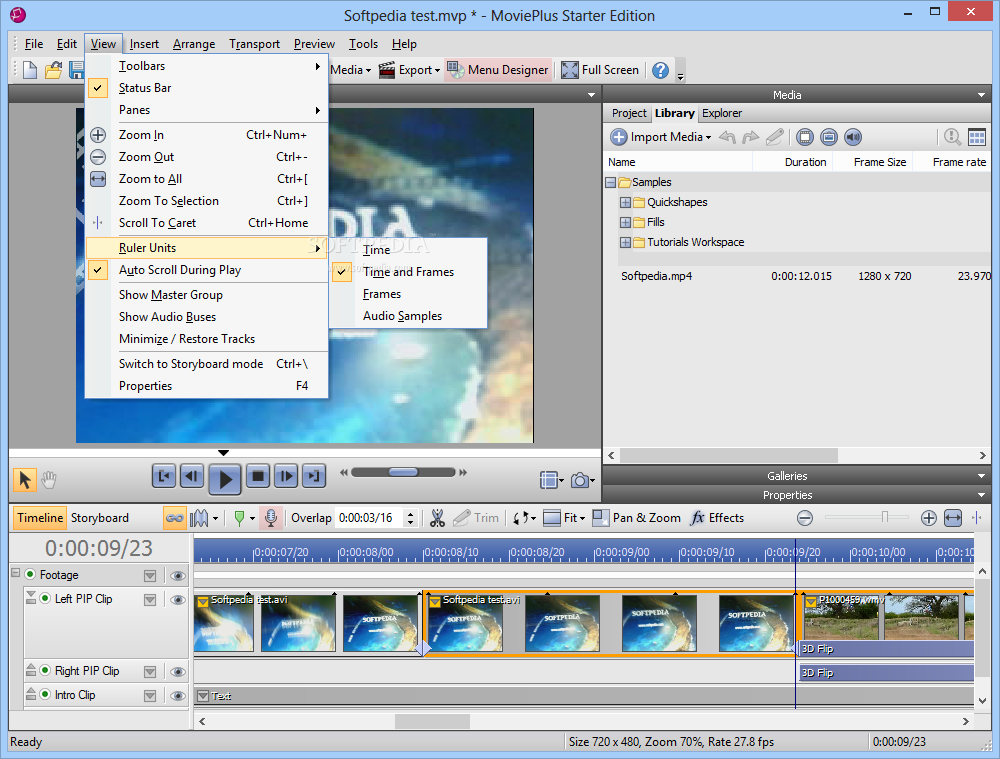1000x759 pixels.
Task: Switch Media pane to details view icon
Action: tap(976, 137)
